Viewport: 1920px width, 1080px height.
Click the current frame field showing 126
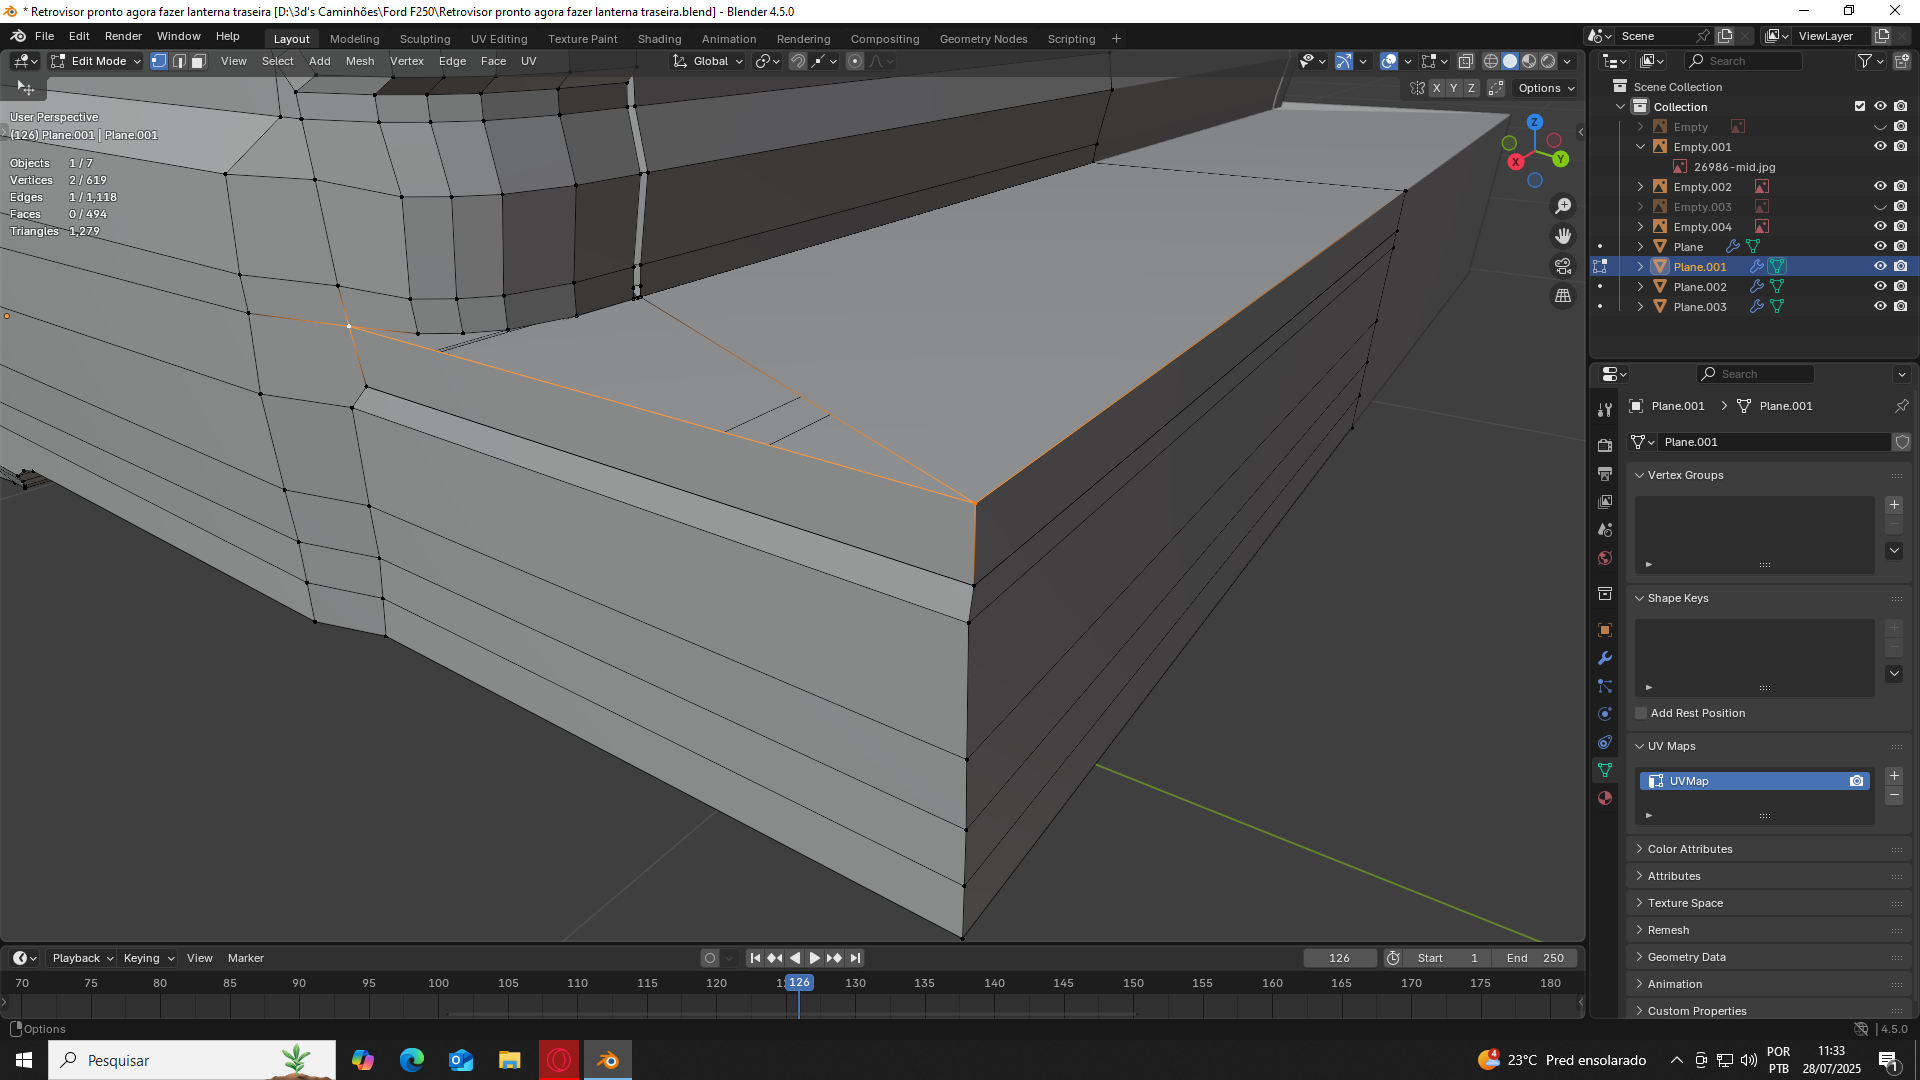(x=1339, y=958)
